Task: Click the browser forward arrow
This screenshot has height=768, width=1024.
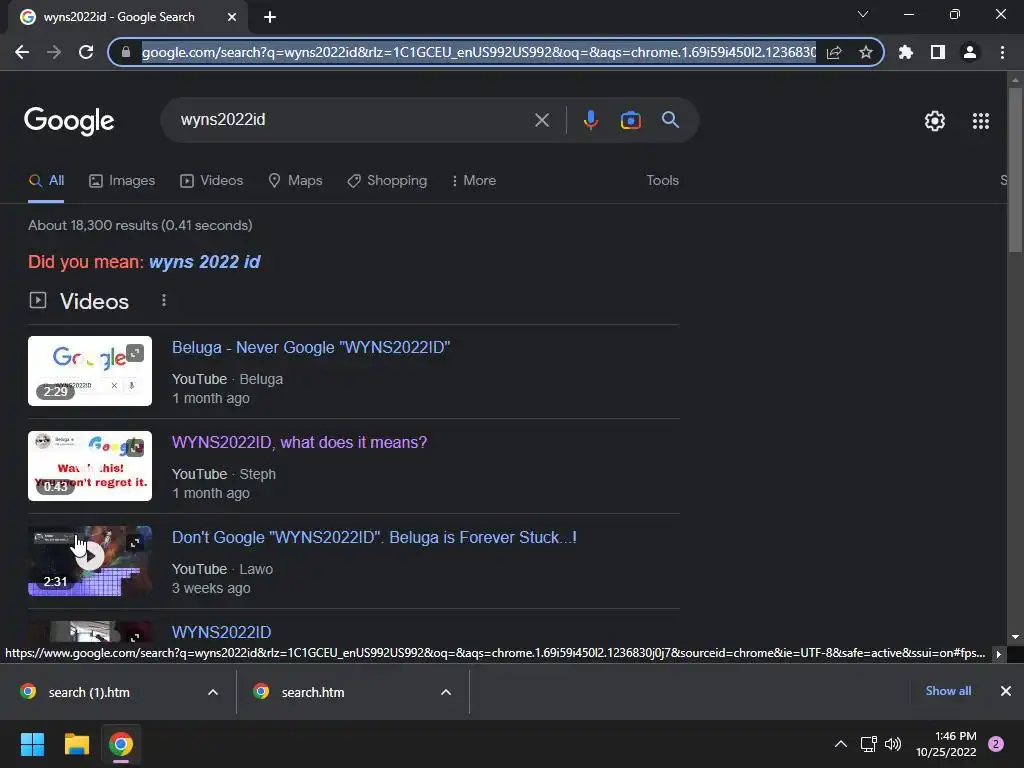Action: 54,52
